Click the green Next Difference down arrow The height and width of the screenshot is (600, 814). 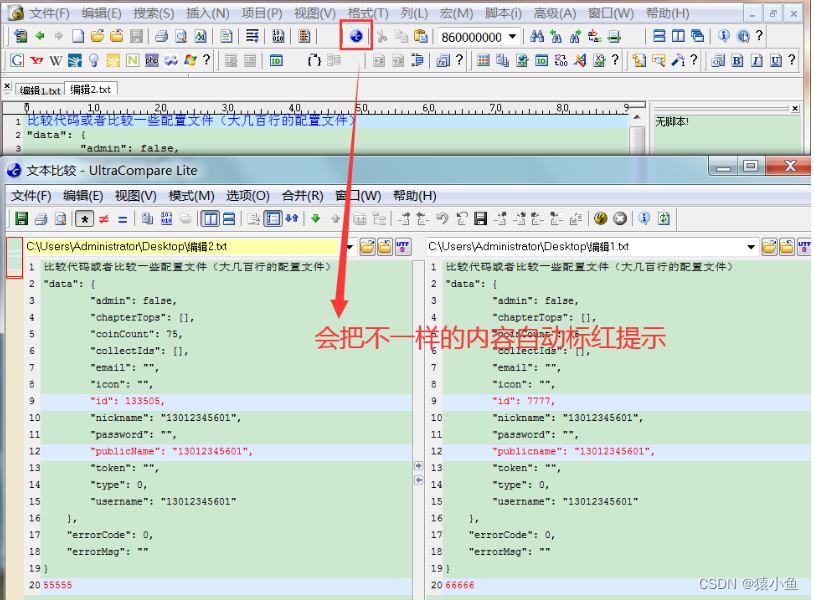tap(315, 219)
